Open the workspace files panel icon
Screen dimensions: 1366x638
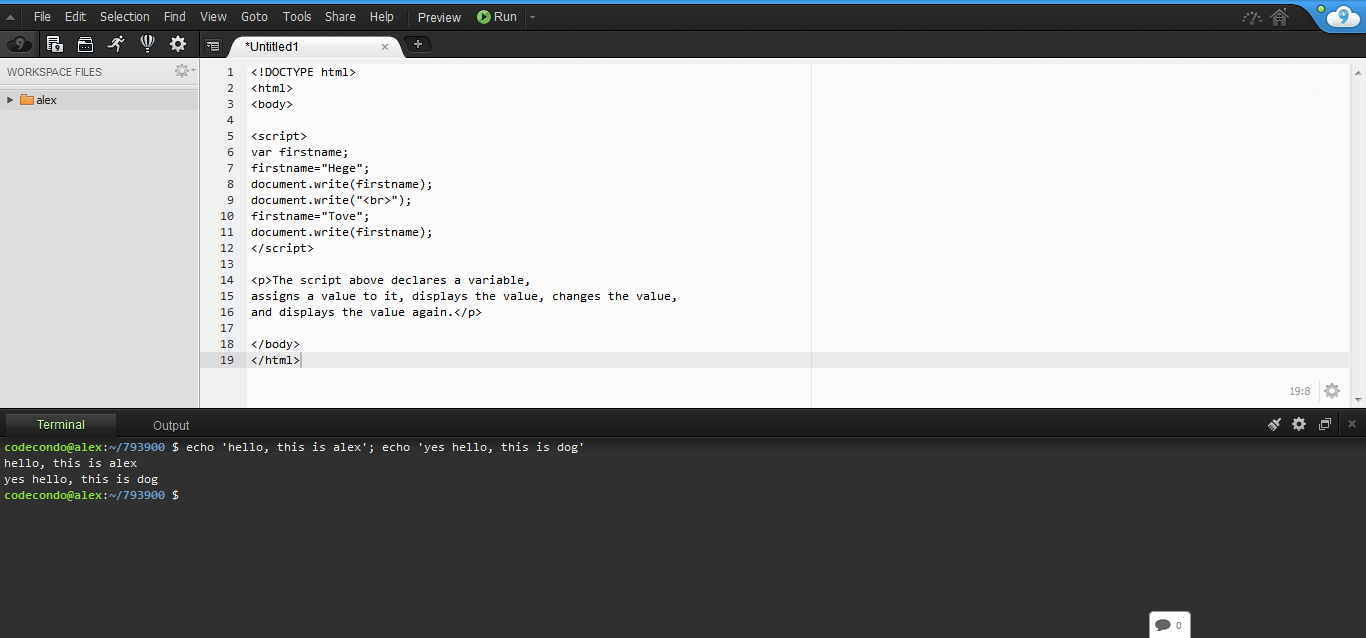point(55,44)
